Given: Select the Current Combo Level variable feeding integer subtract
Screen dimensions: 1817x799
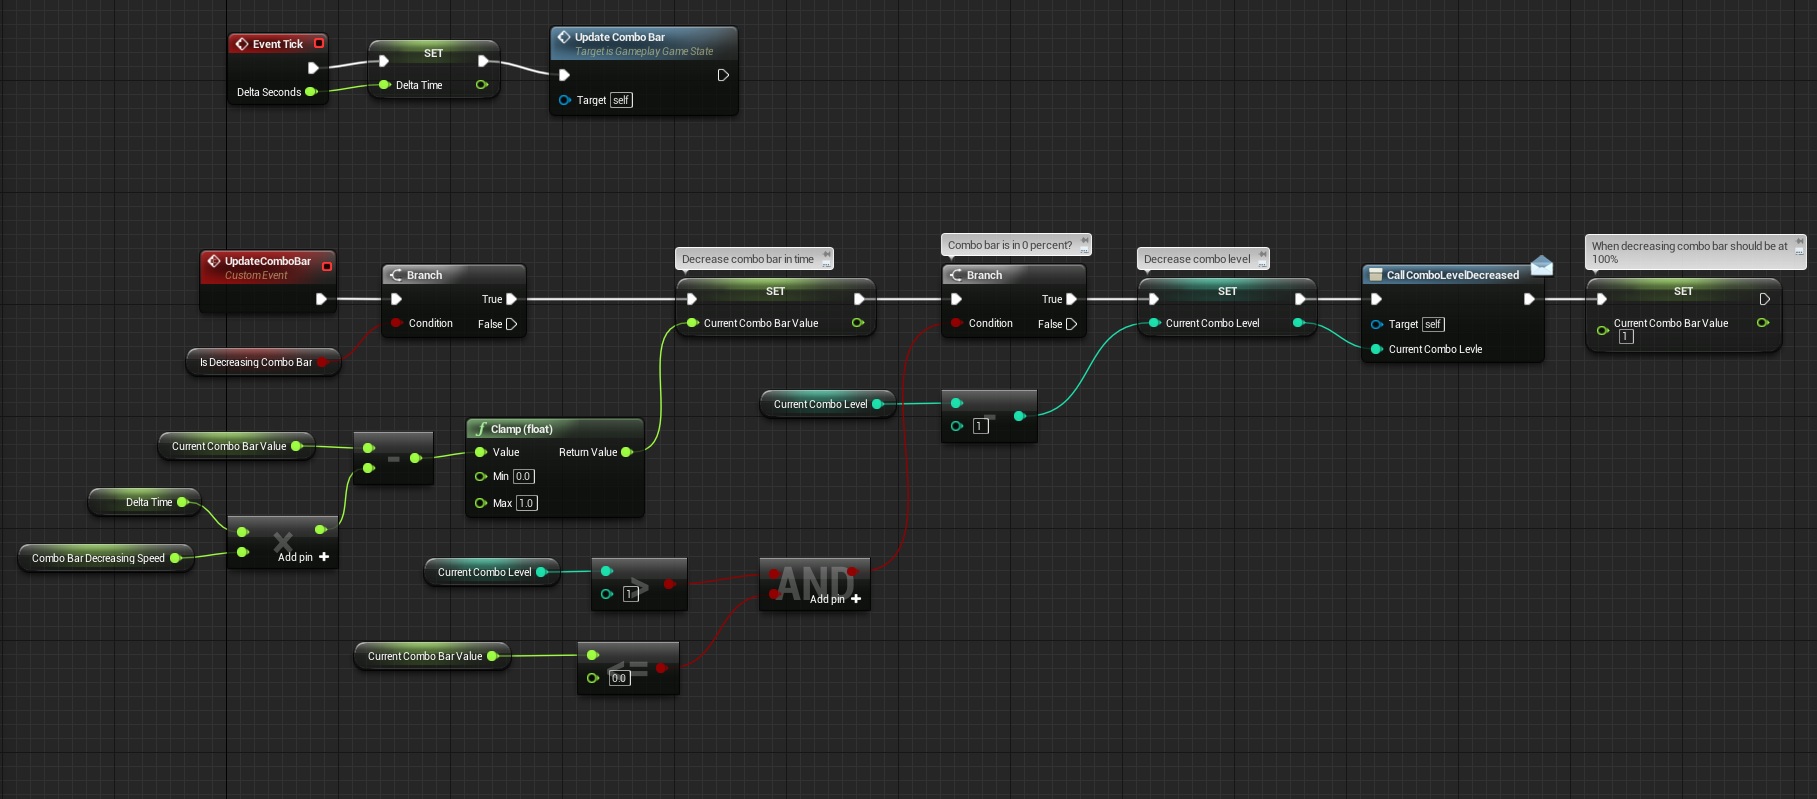Looking at the screenshot, I should [827, 404].
